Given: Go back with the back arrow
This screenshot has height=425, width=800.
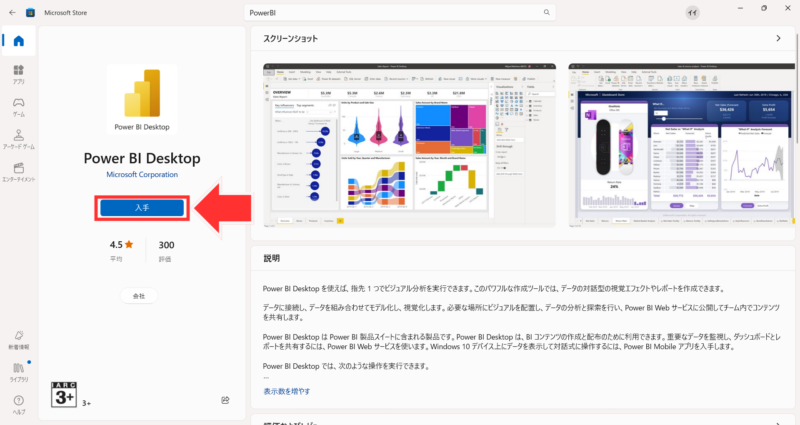Looking at the screenshot, I should [12, 13].
